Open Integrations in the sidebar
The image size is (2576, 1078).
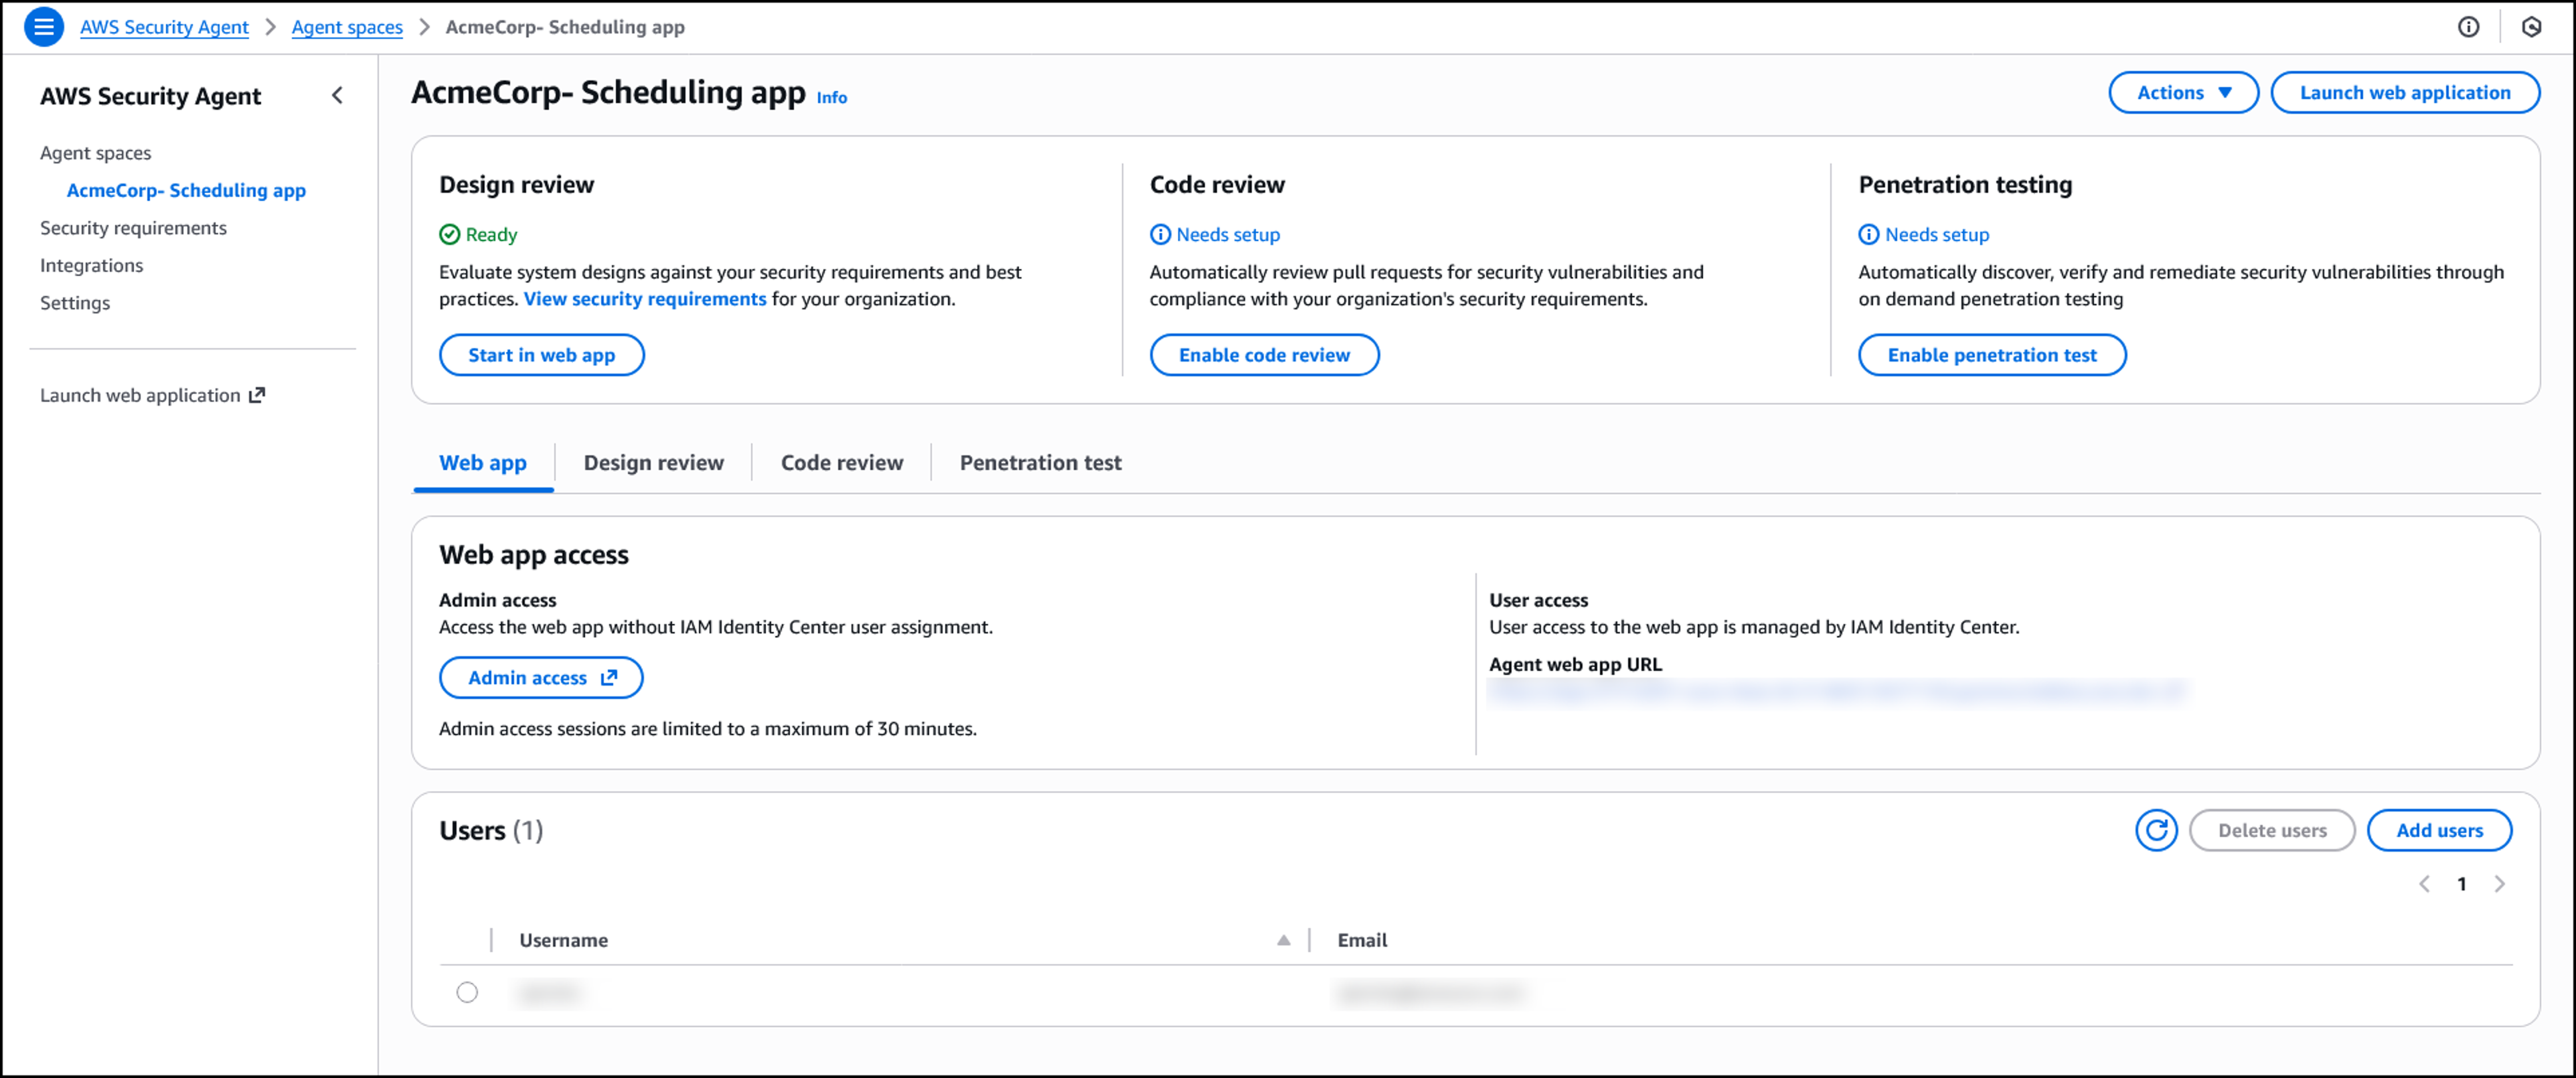tap(91, 265)
